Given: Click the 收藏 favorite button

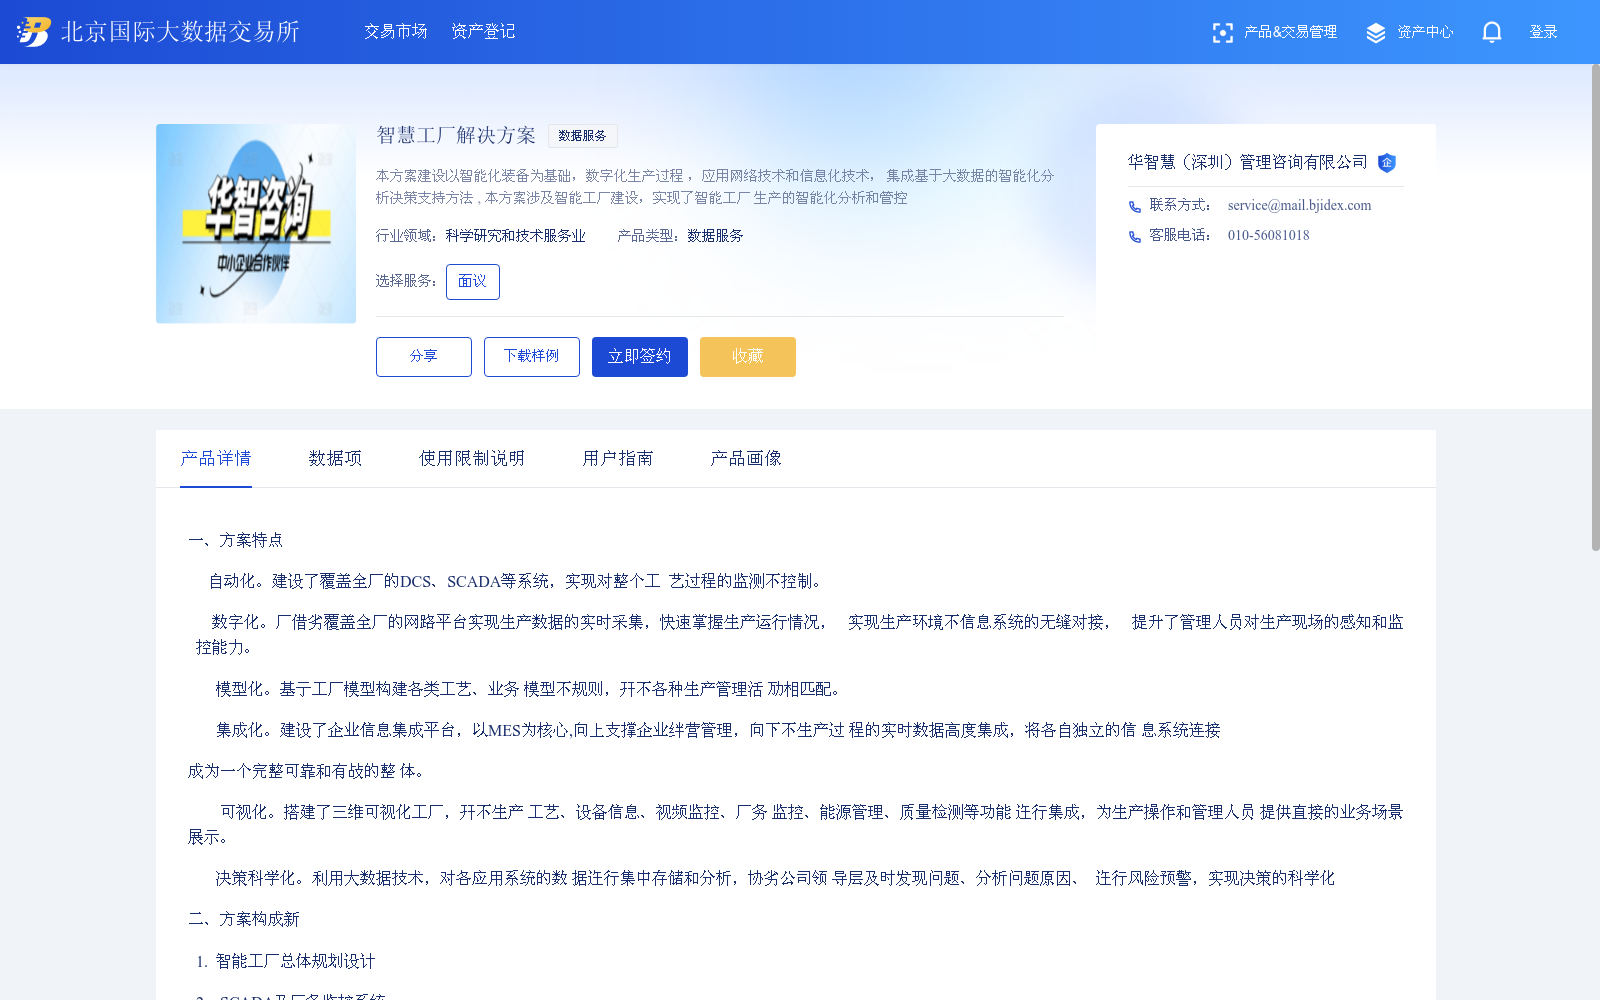Looking at the screenshot, I should 748,357.
